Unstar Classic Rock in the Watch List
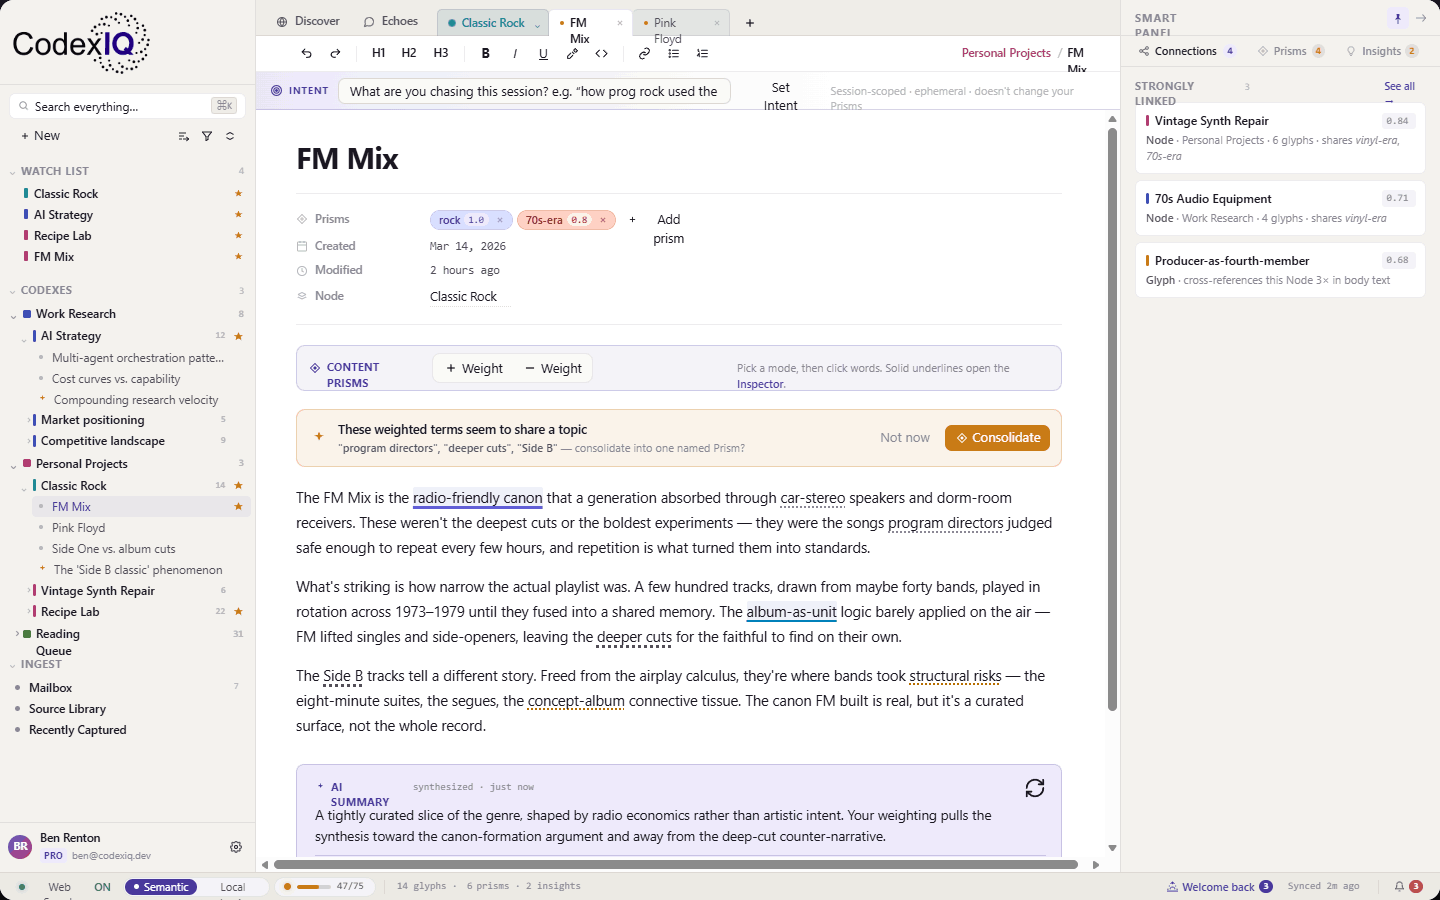This screenshot has height=900, width=1440. 238,194
